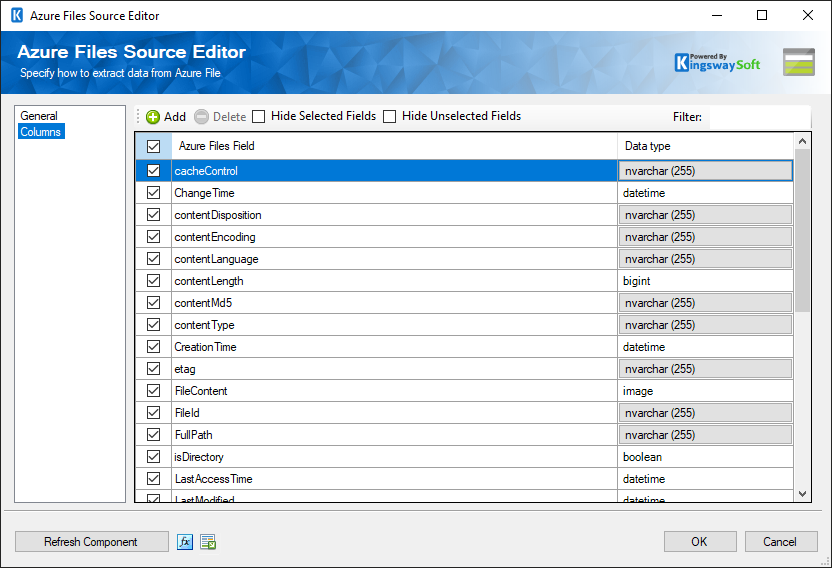832x568 pixels.
Task: Click the Data type column header
Action: pos(705,146)
